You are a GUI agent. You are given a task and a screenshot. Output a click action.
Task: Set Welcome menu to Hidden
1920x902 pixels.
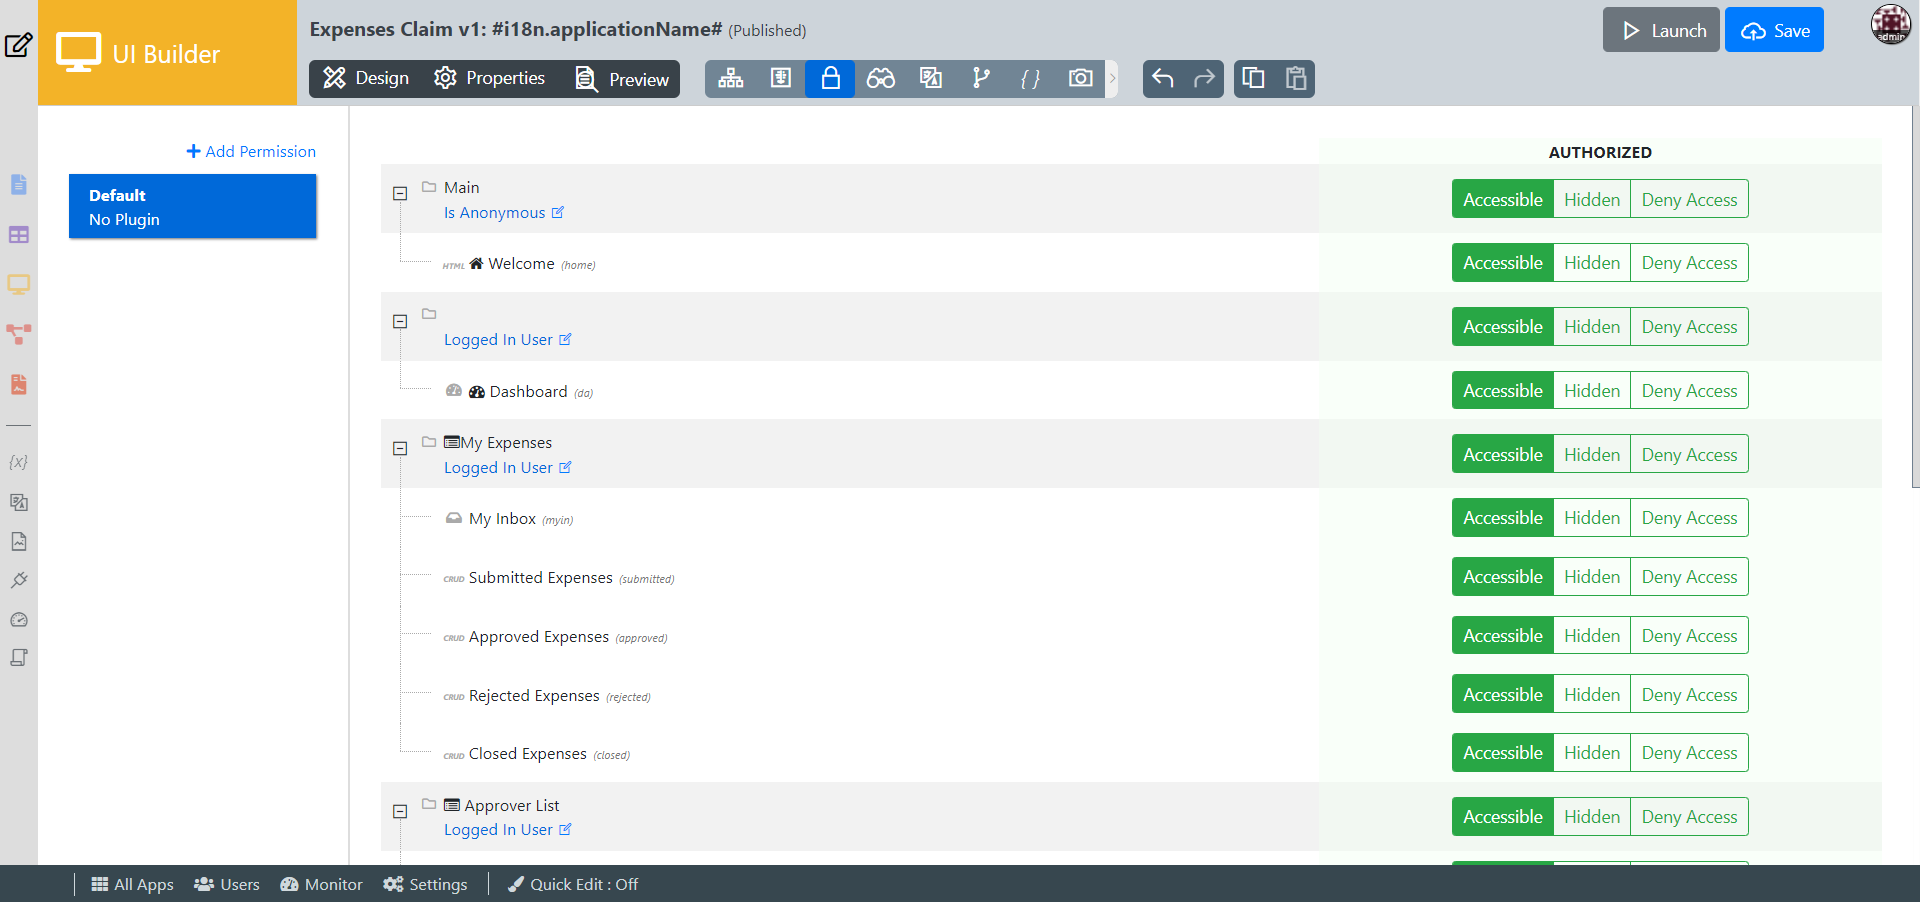pos(1591,263)
